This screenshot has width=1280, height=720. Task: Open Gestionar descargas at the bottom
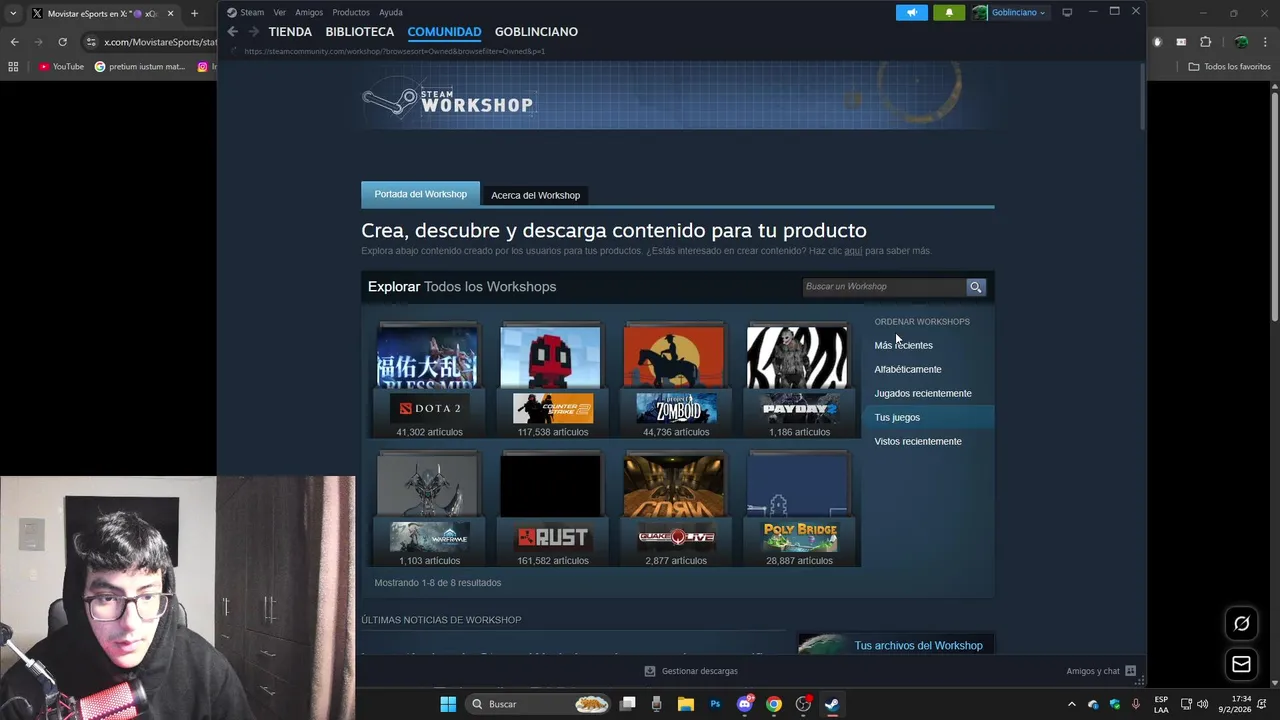pyautogui.click(x=691, y=671)
